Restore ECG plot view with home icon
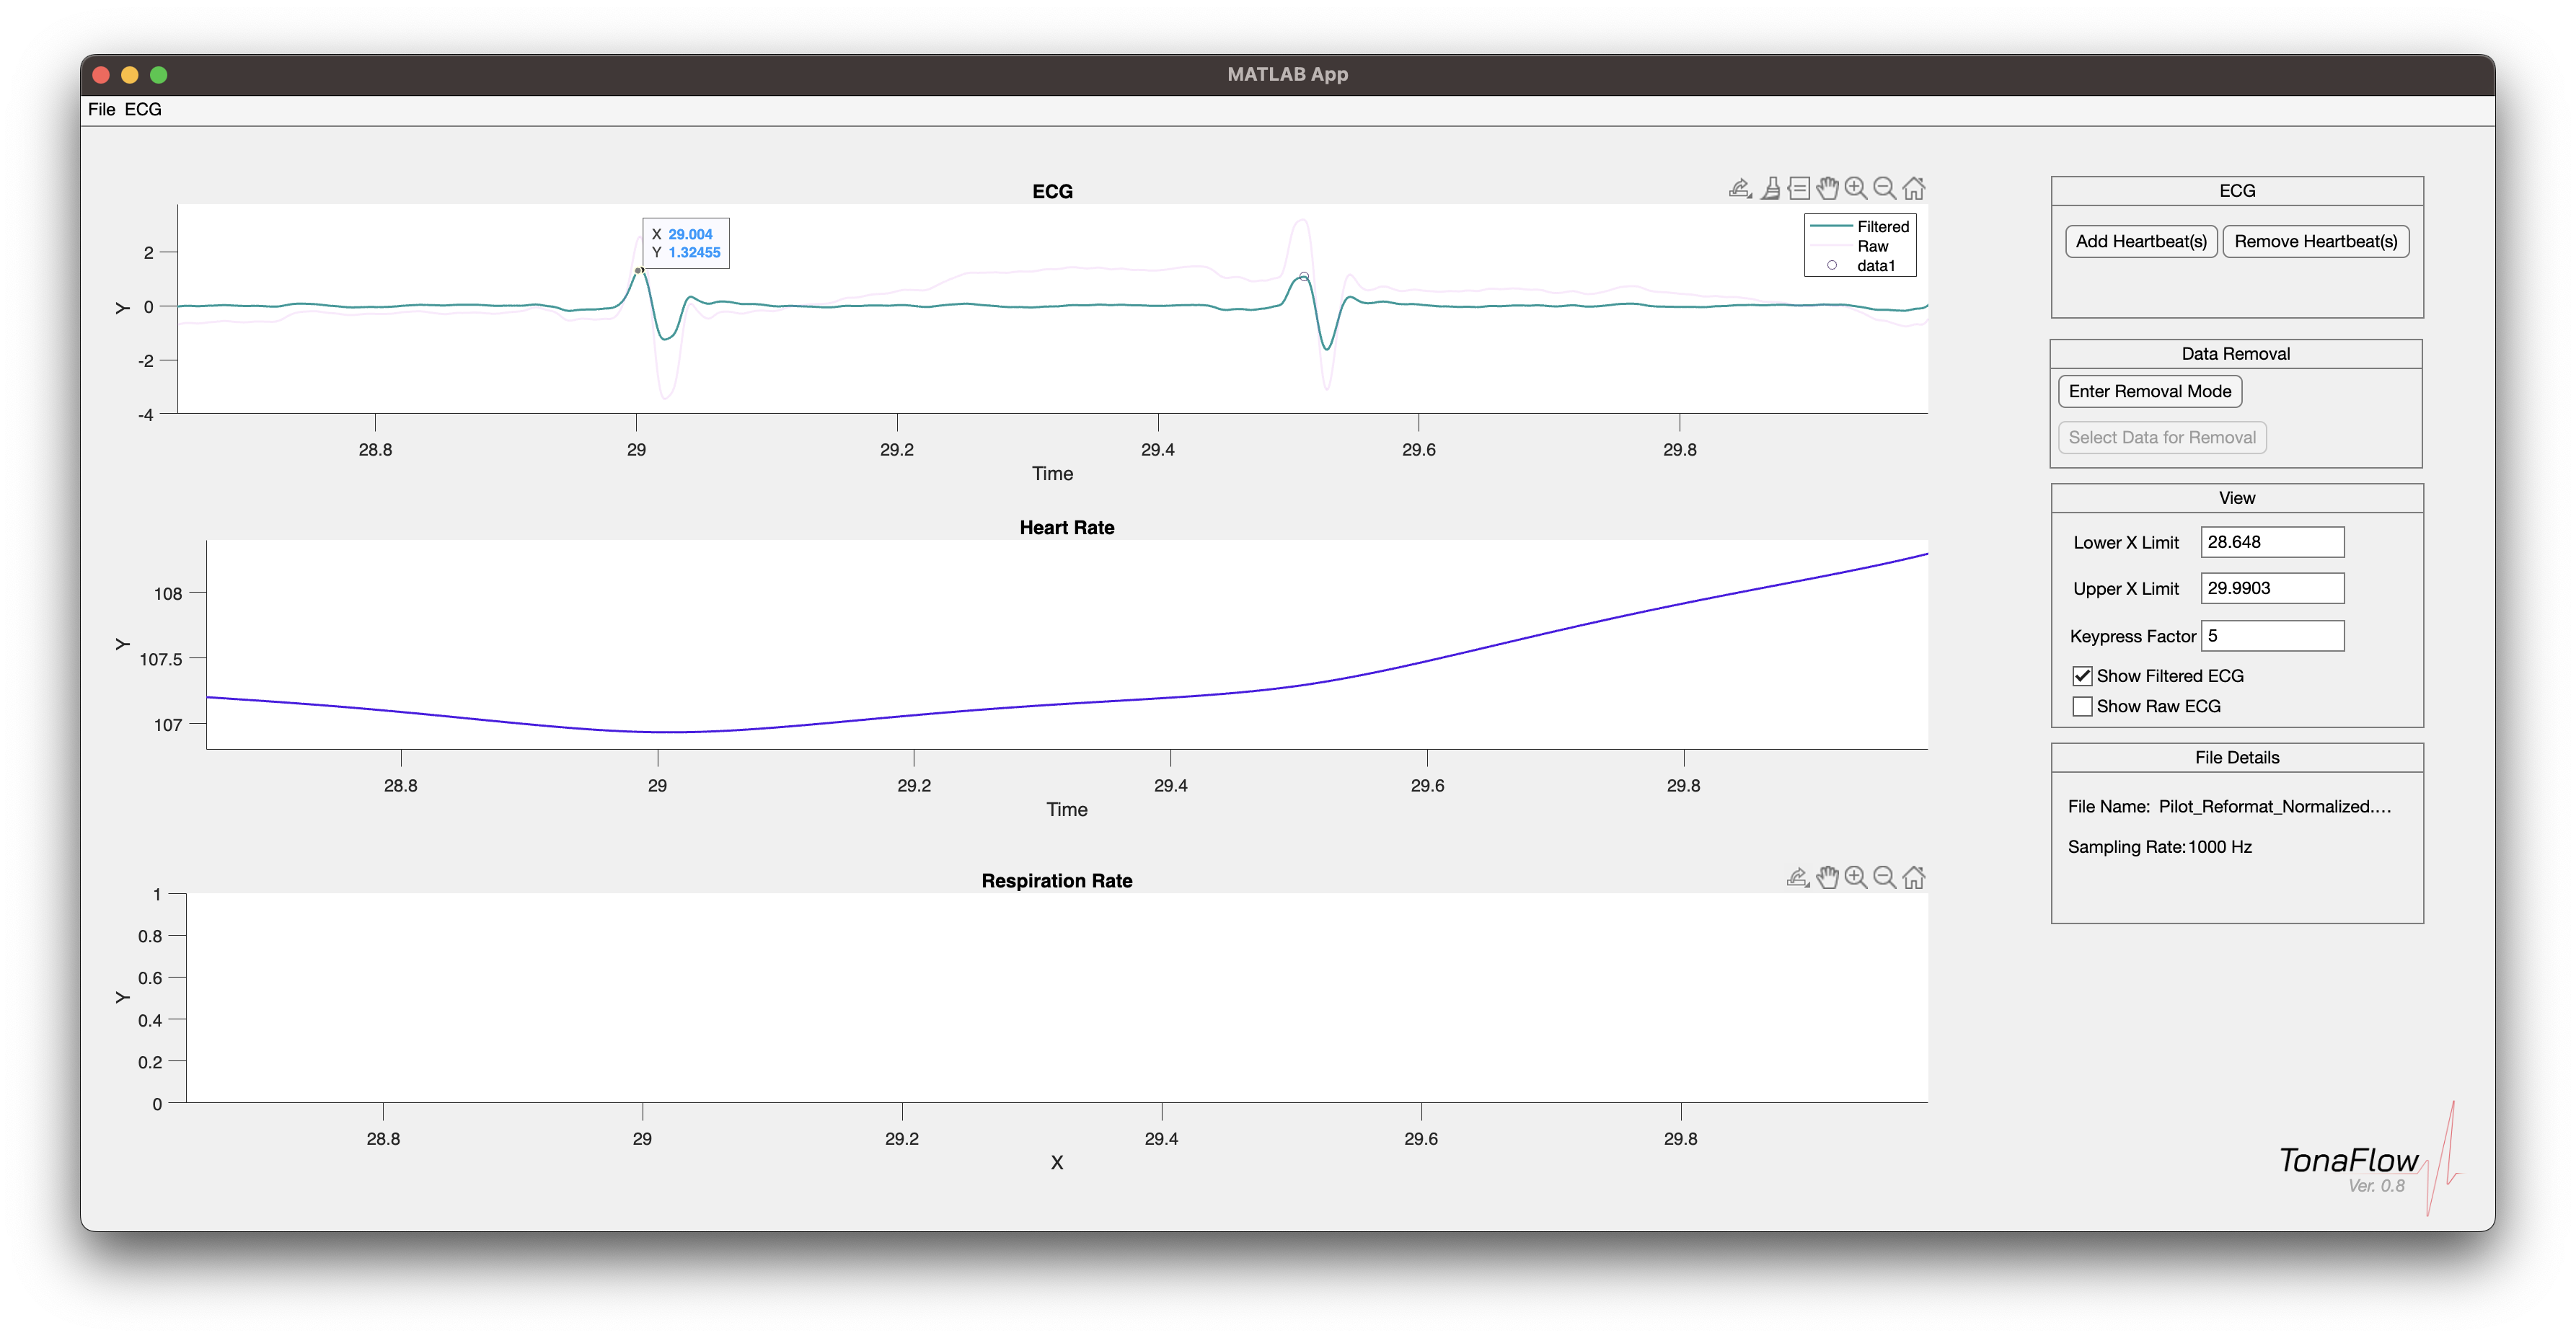Screen dimensions: 2576x1338 tap(1914, 188)
